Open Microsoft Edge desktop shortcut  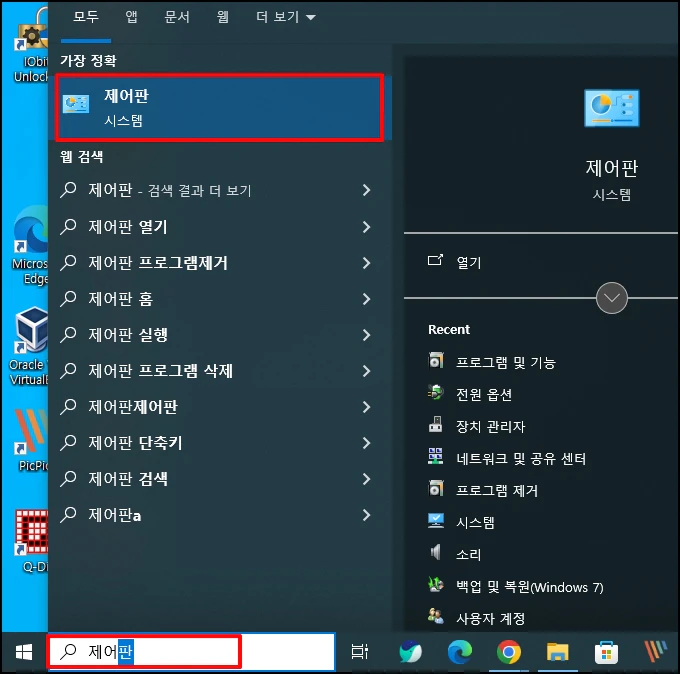click(29, 245)
